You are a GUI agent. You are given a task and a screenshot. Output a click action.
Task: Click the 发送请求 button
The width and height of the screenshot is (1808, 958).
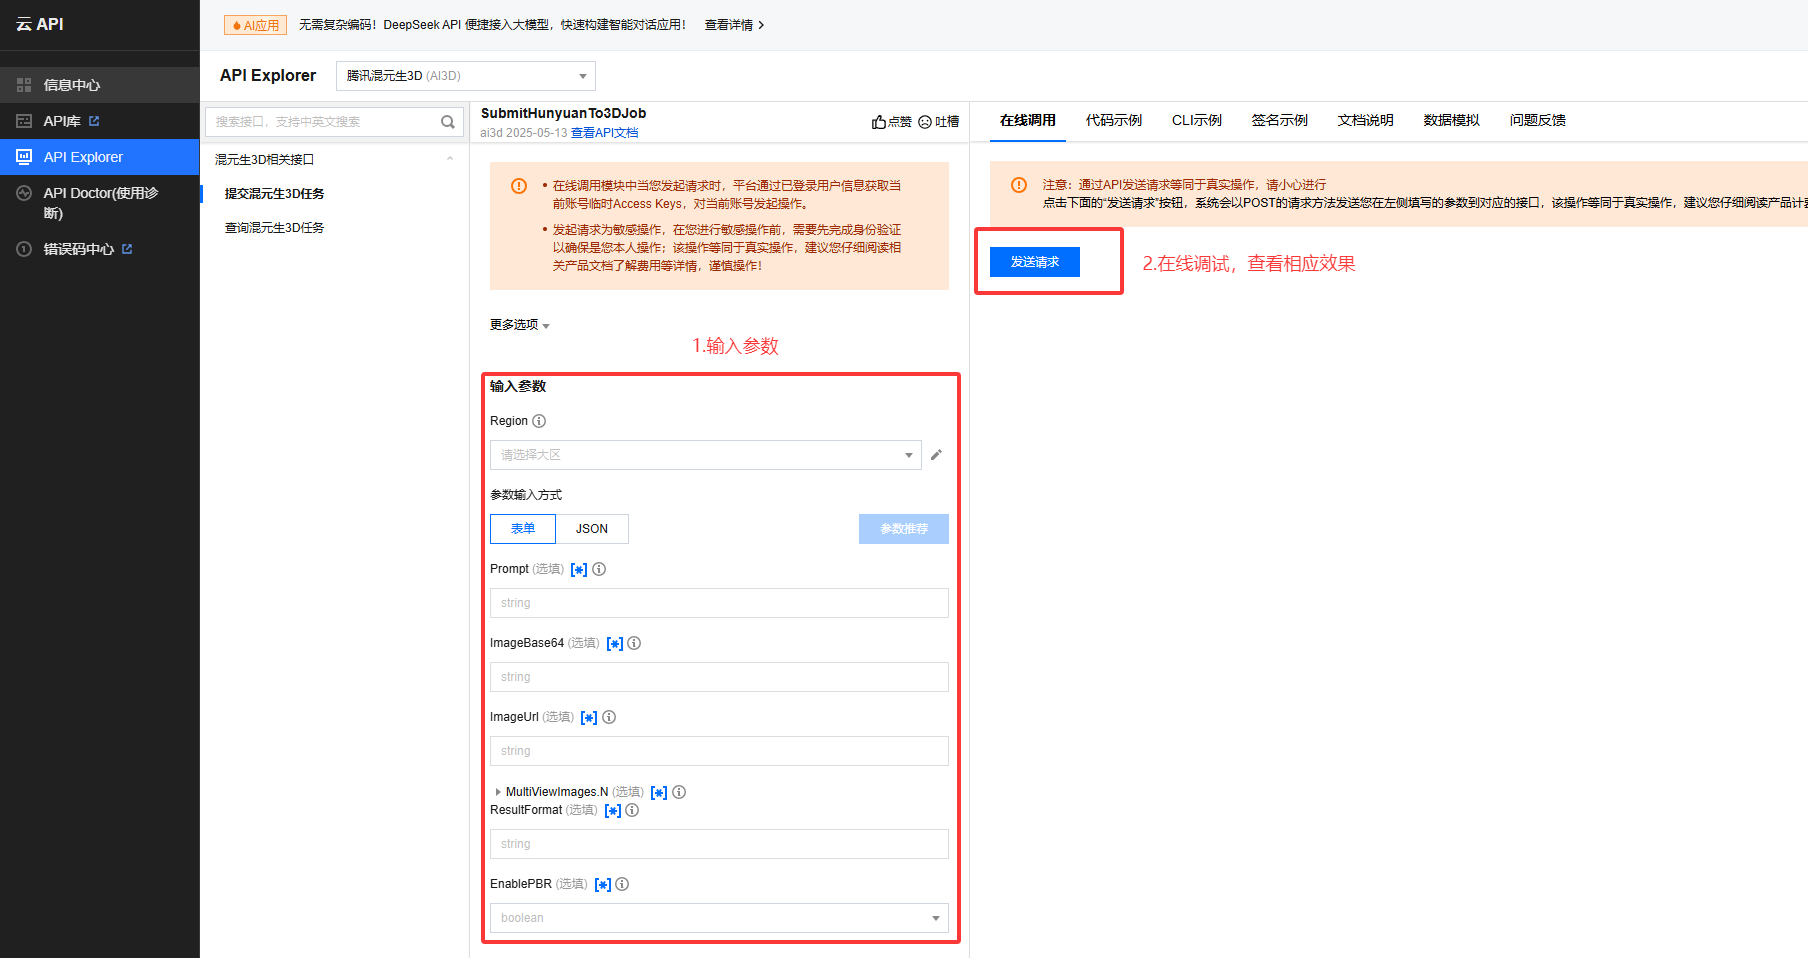pos(1035,262)
